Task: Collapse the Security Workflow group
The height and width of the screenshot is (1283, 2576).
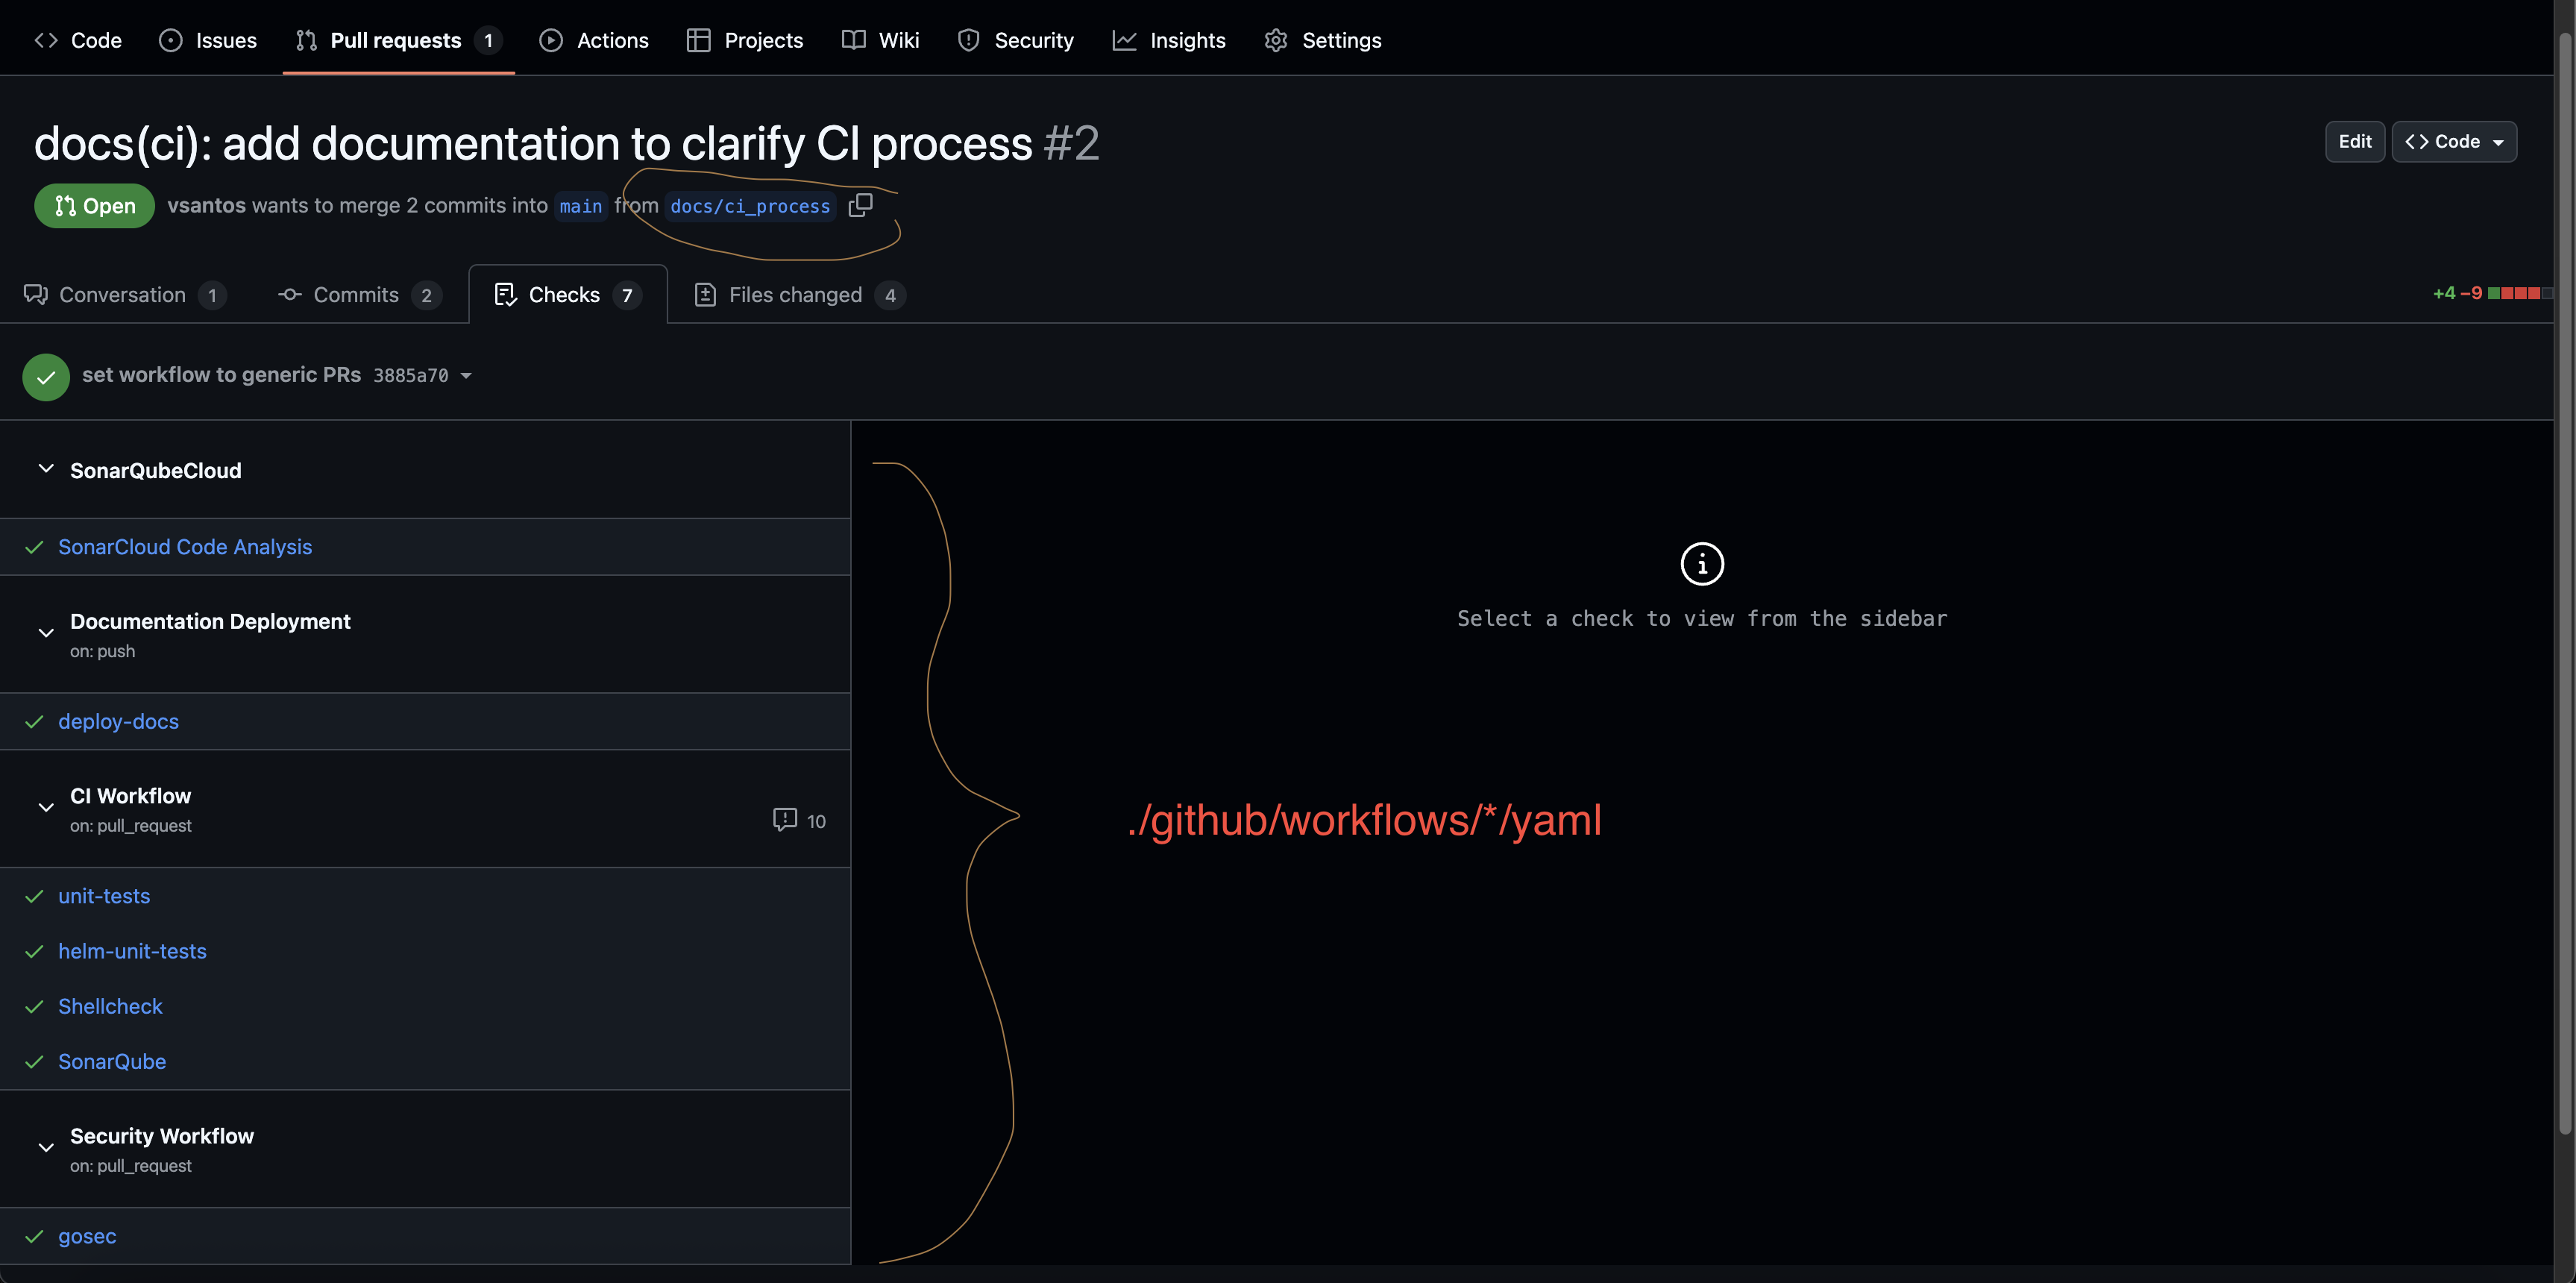Action: pos(46,1148)
